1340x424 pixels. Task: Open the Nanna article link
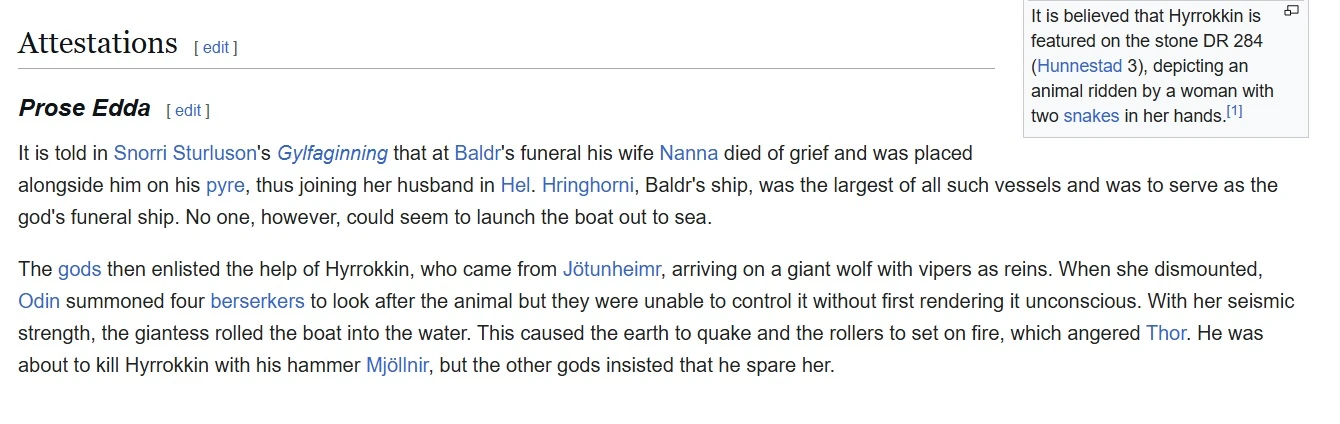[688, 153]
